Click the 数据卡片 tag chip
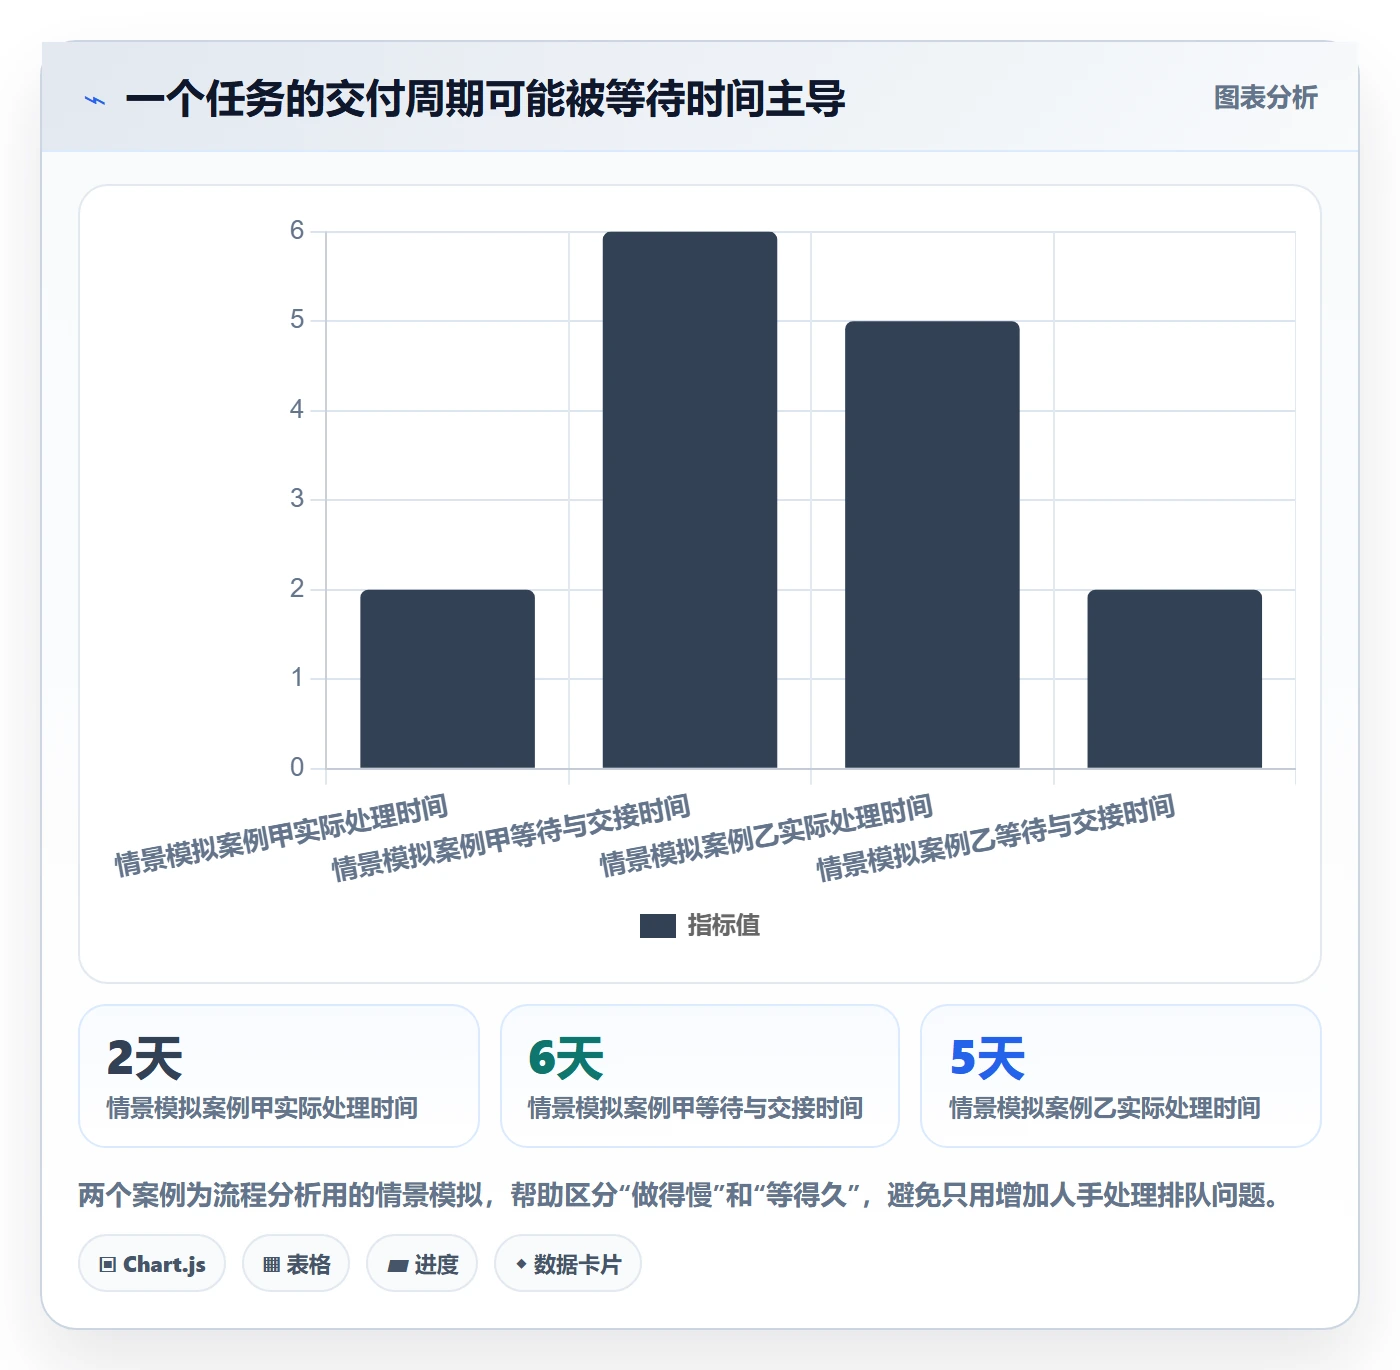The image size is (1400, 1370). click(568, 1264)
